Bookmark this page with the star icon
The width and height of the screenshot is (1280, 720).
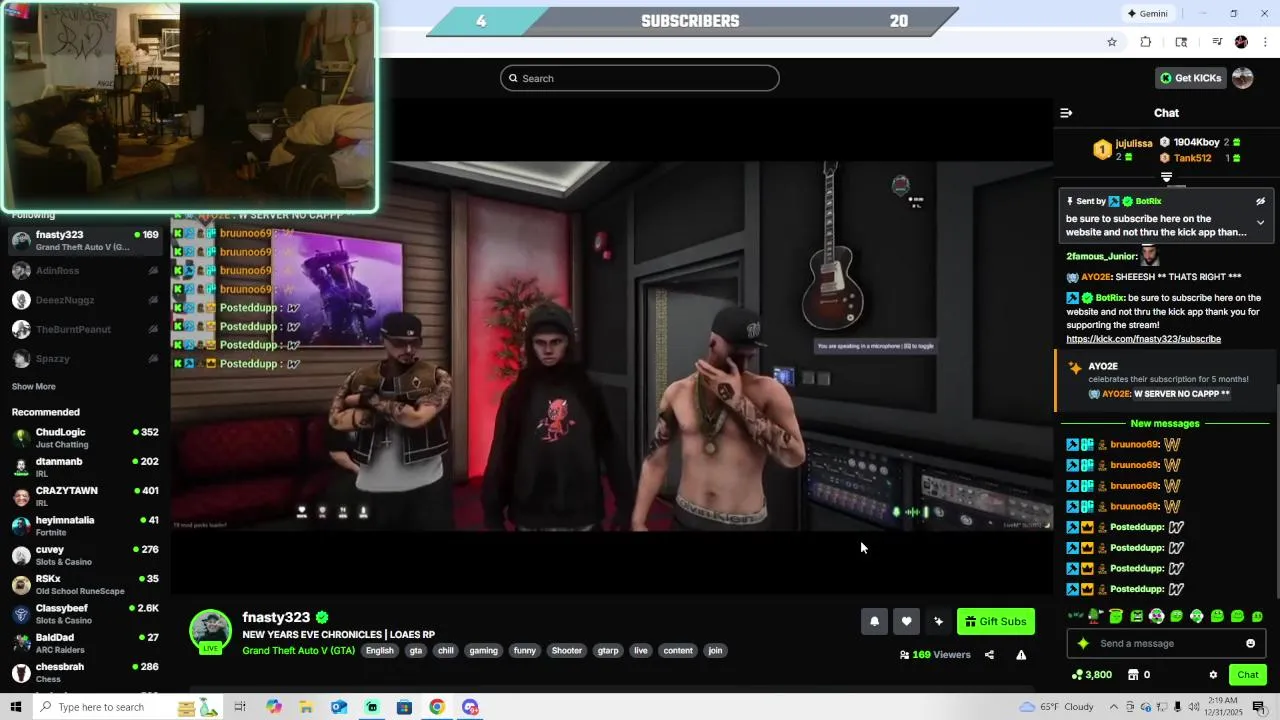1111,42
